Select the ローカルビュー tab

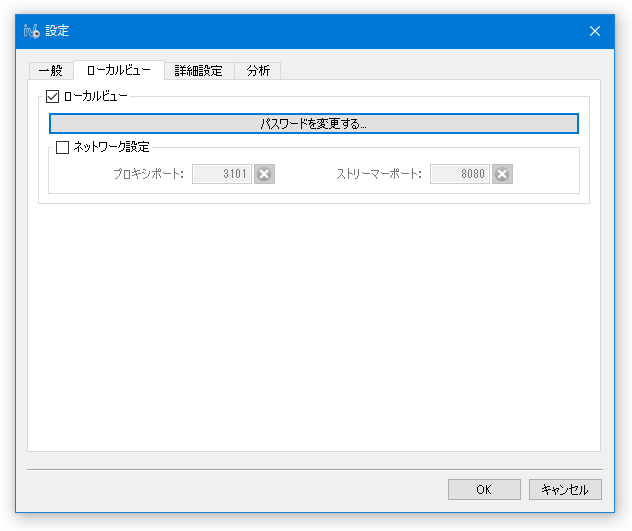pos(119,70)
